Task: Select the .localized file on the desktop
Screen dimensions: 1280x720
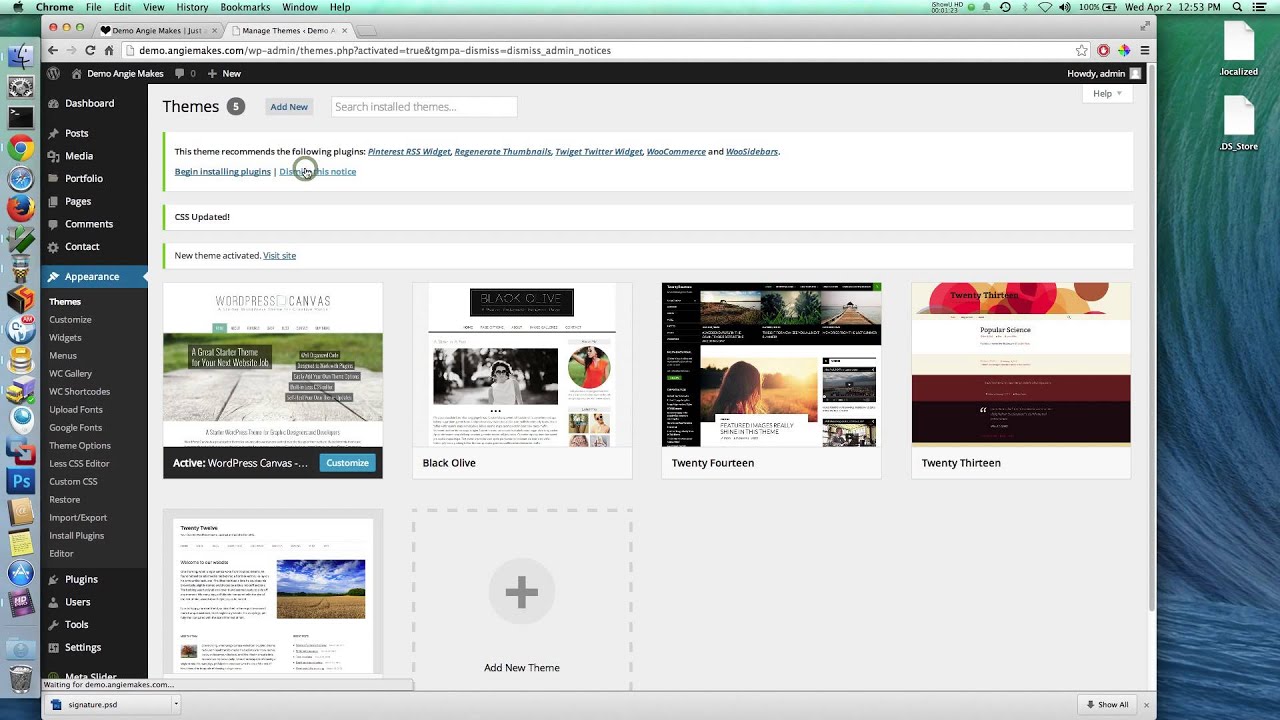Action: (x=1239, y=50)
